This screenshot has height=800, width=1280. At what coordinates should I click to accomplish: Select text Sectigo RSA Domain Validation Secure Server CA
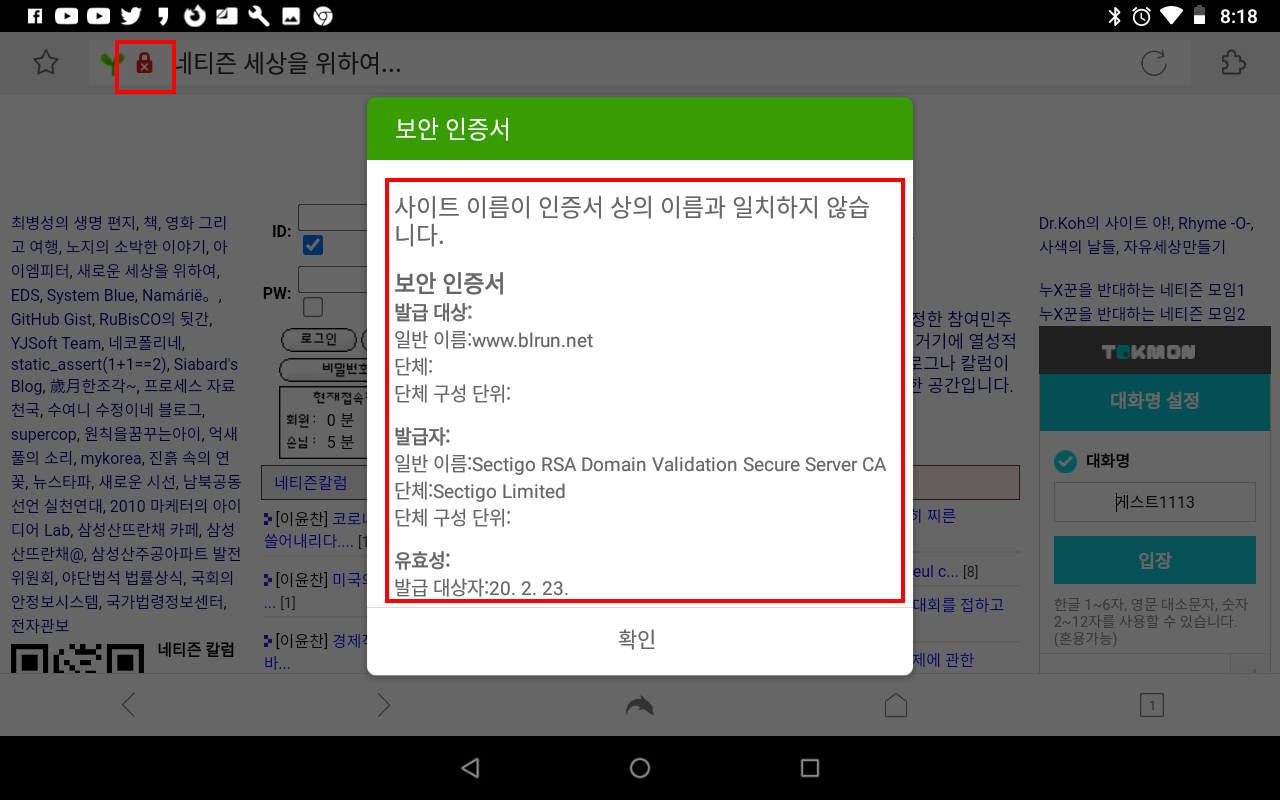tap(679, 465)
